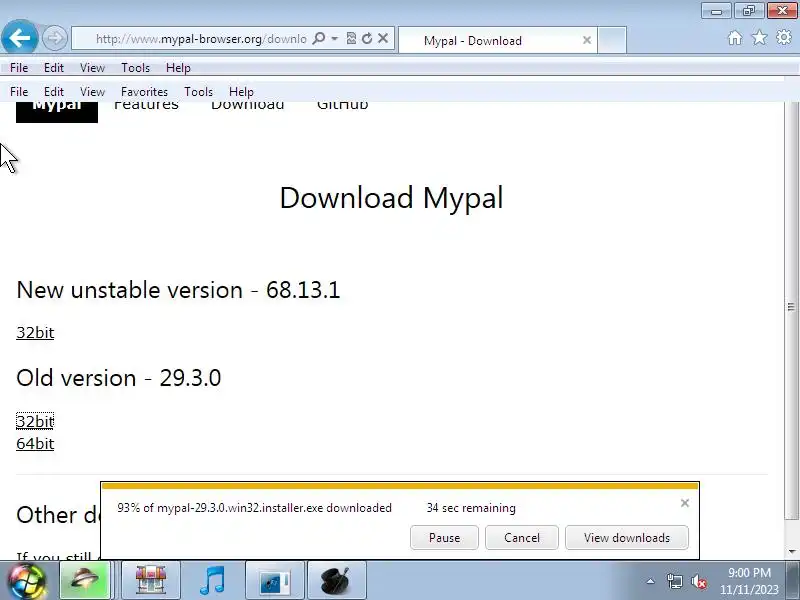Open Help in the lower menu bar
The image size is (800, 600).
point(241,92)
